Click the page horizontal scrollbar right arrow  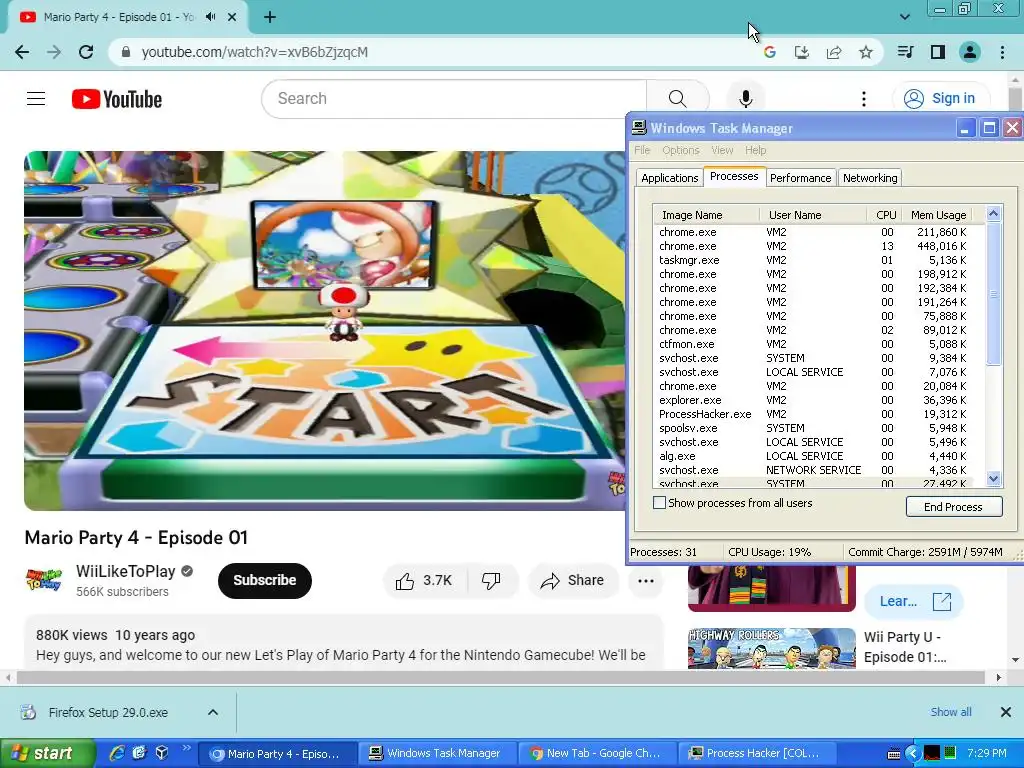[999, 678]
